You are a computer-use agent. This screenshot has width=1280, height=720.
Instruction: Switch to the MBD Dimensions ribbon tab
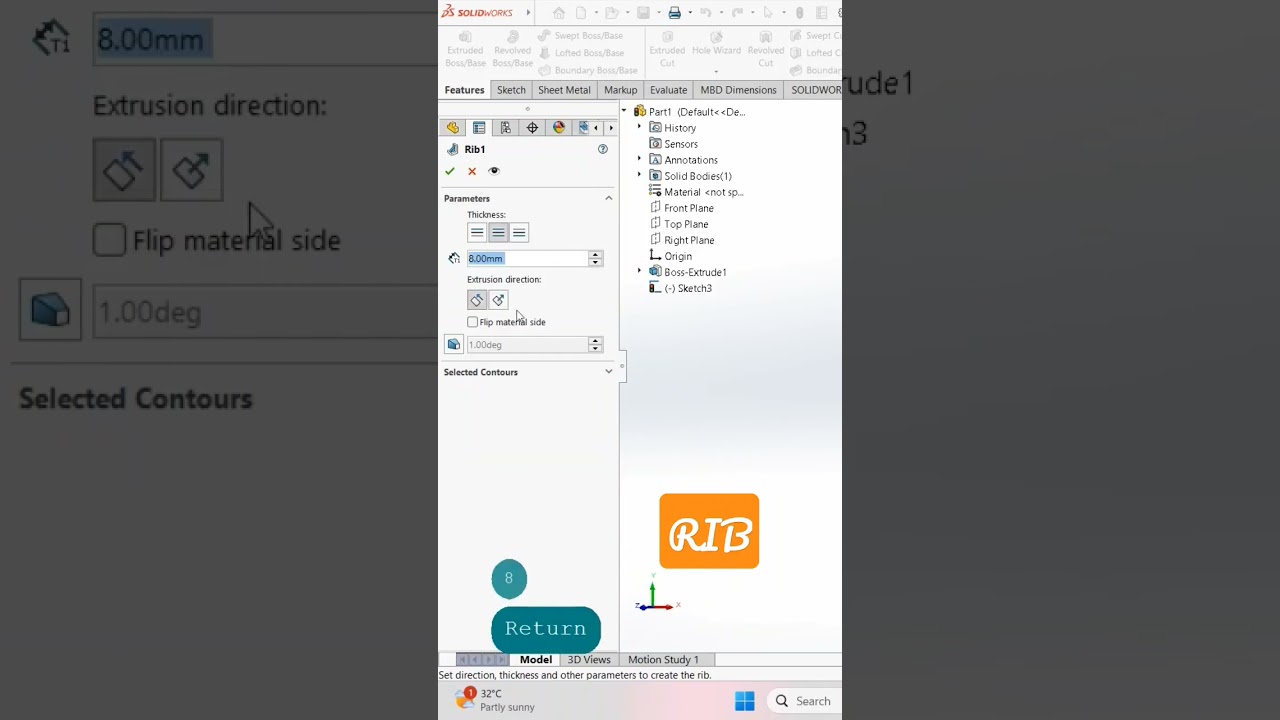[x=738, y=90]
